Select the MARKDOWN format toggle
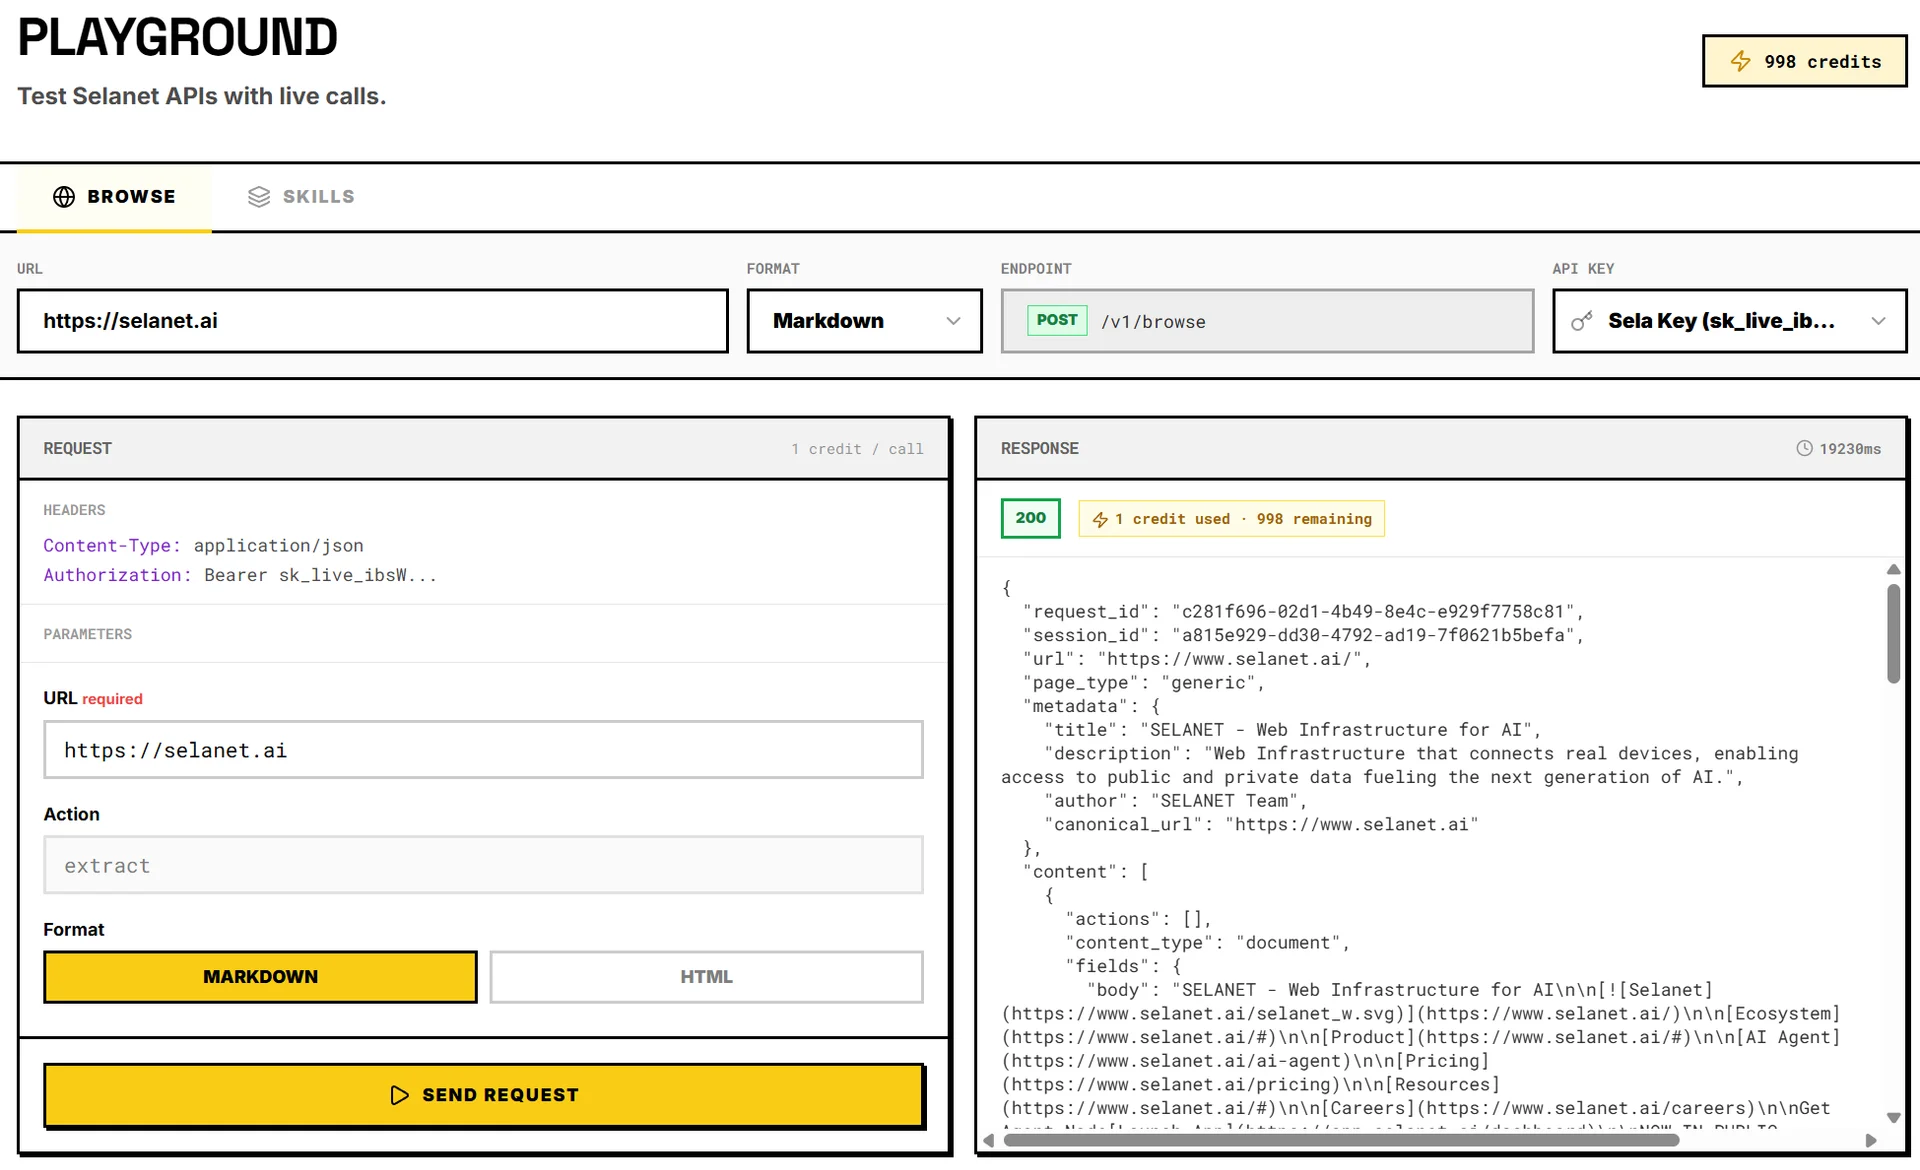 point(260,977)
